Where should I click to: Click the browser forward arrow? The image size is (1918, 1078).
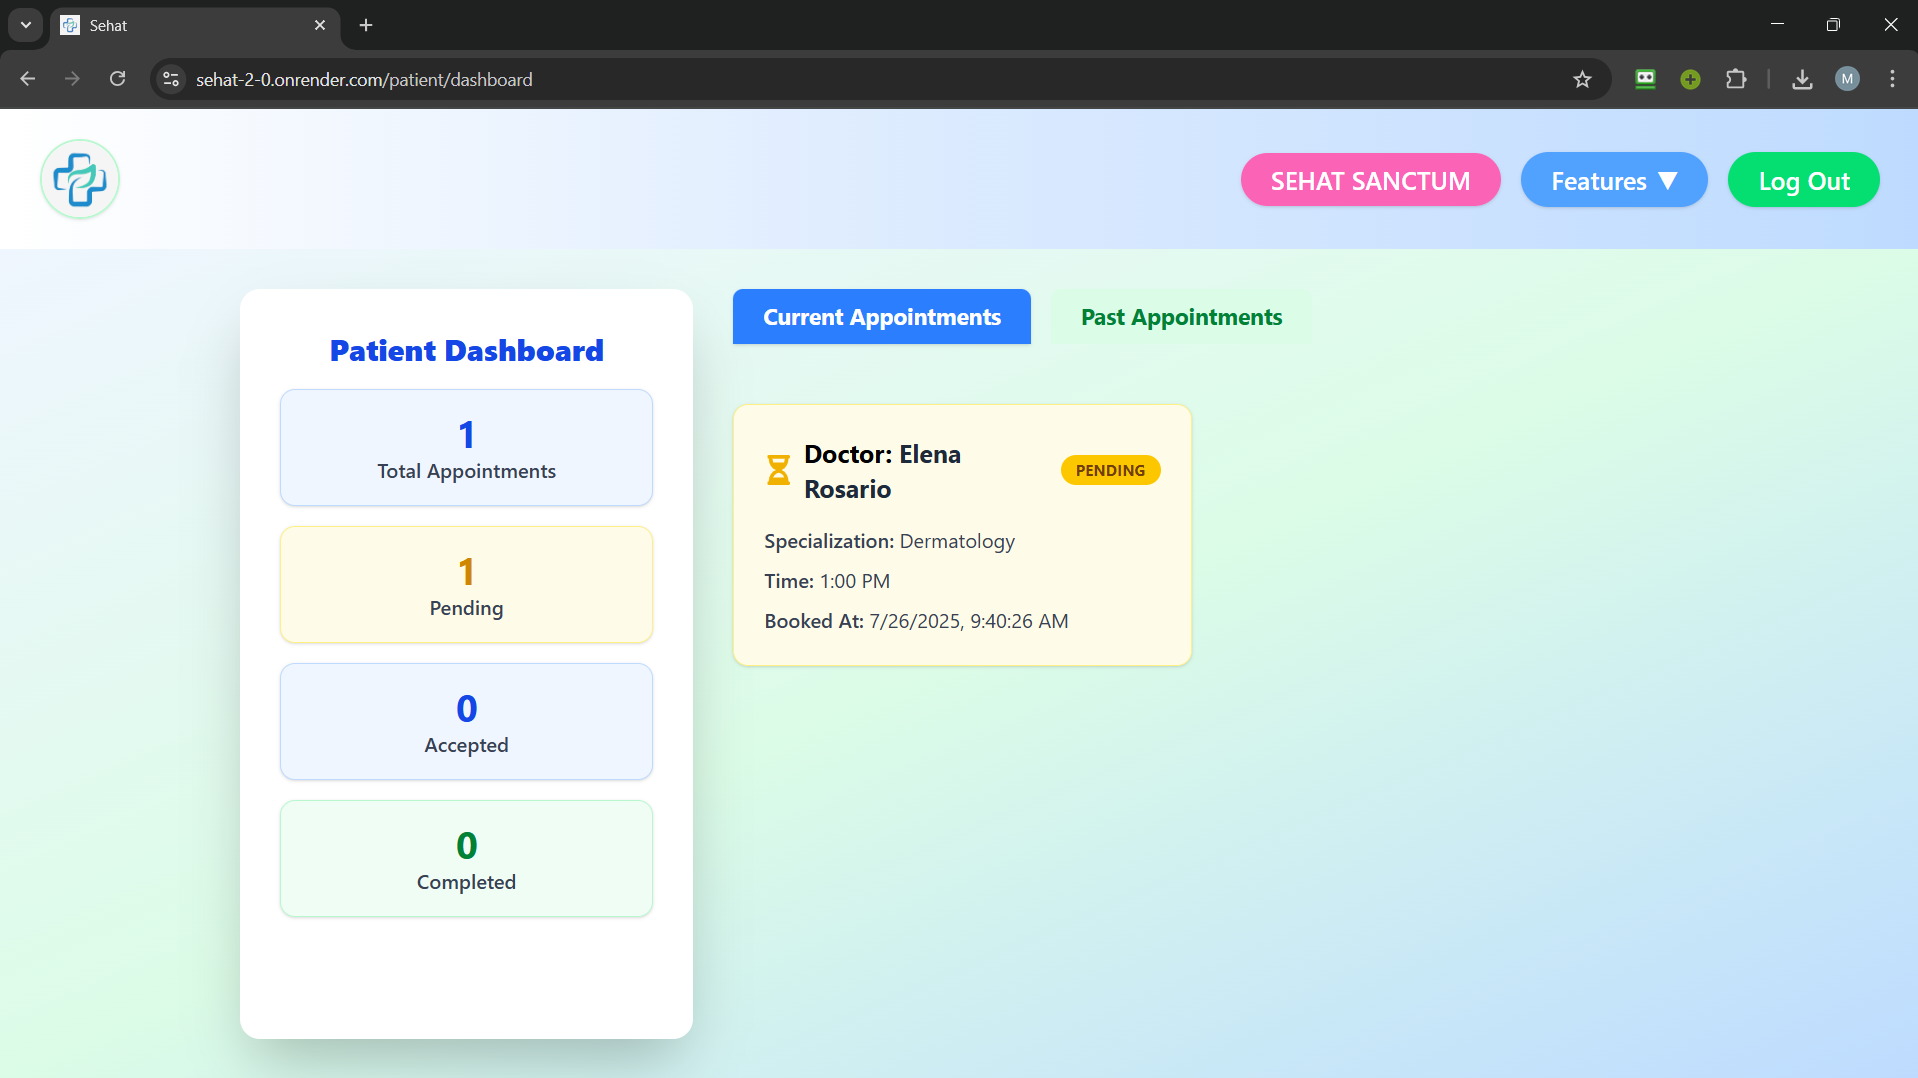coord(72,79)
